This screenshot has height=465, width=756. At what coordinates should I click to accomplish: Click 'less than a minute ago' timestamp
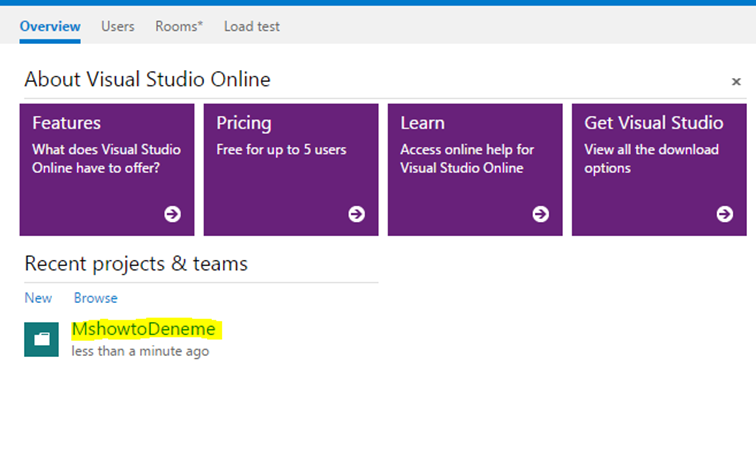[x=140, y=351]
